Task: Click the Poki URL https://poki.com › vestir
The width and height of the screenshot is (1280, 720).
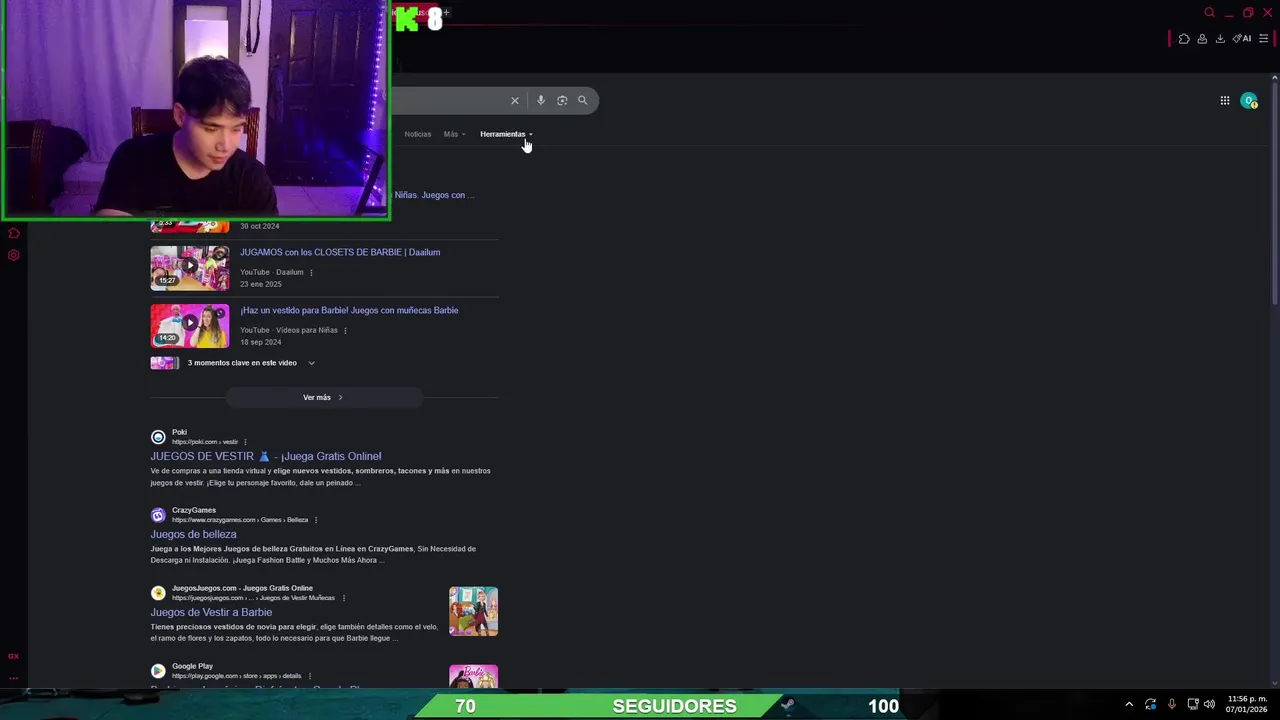Action: tap(205, 442)
